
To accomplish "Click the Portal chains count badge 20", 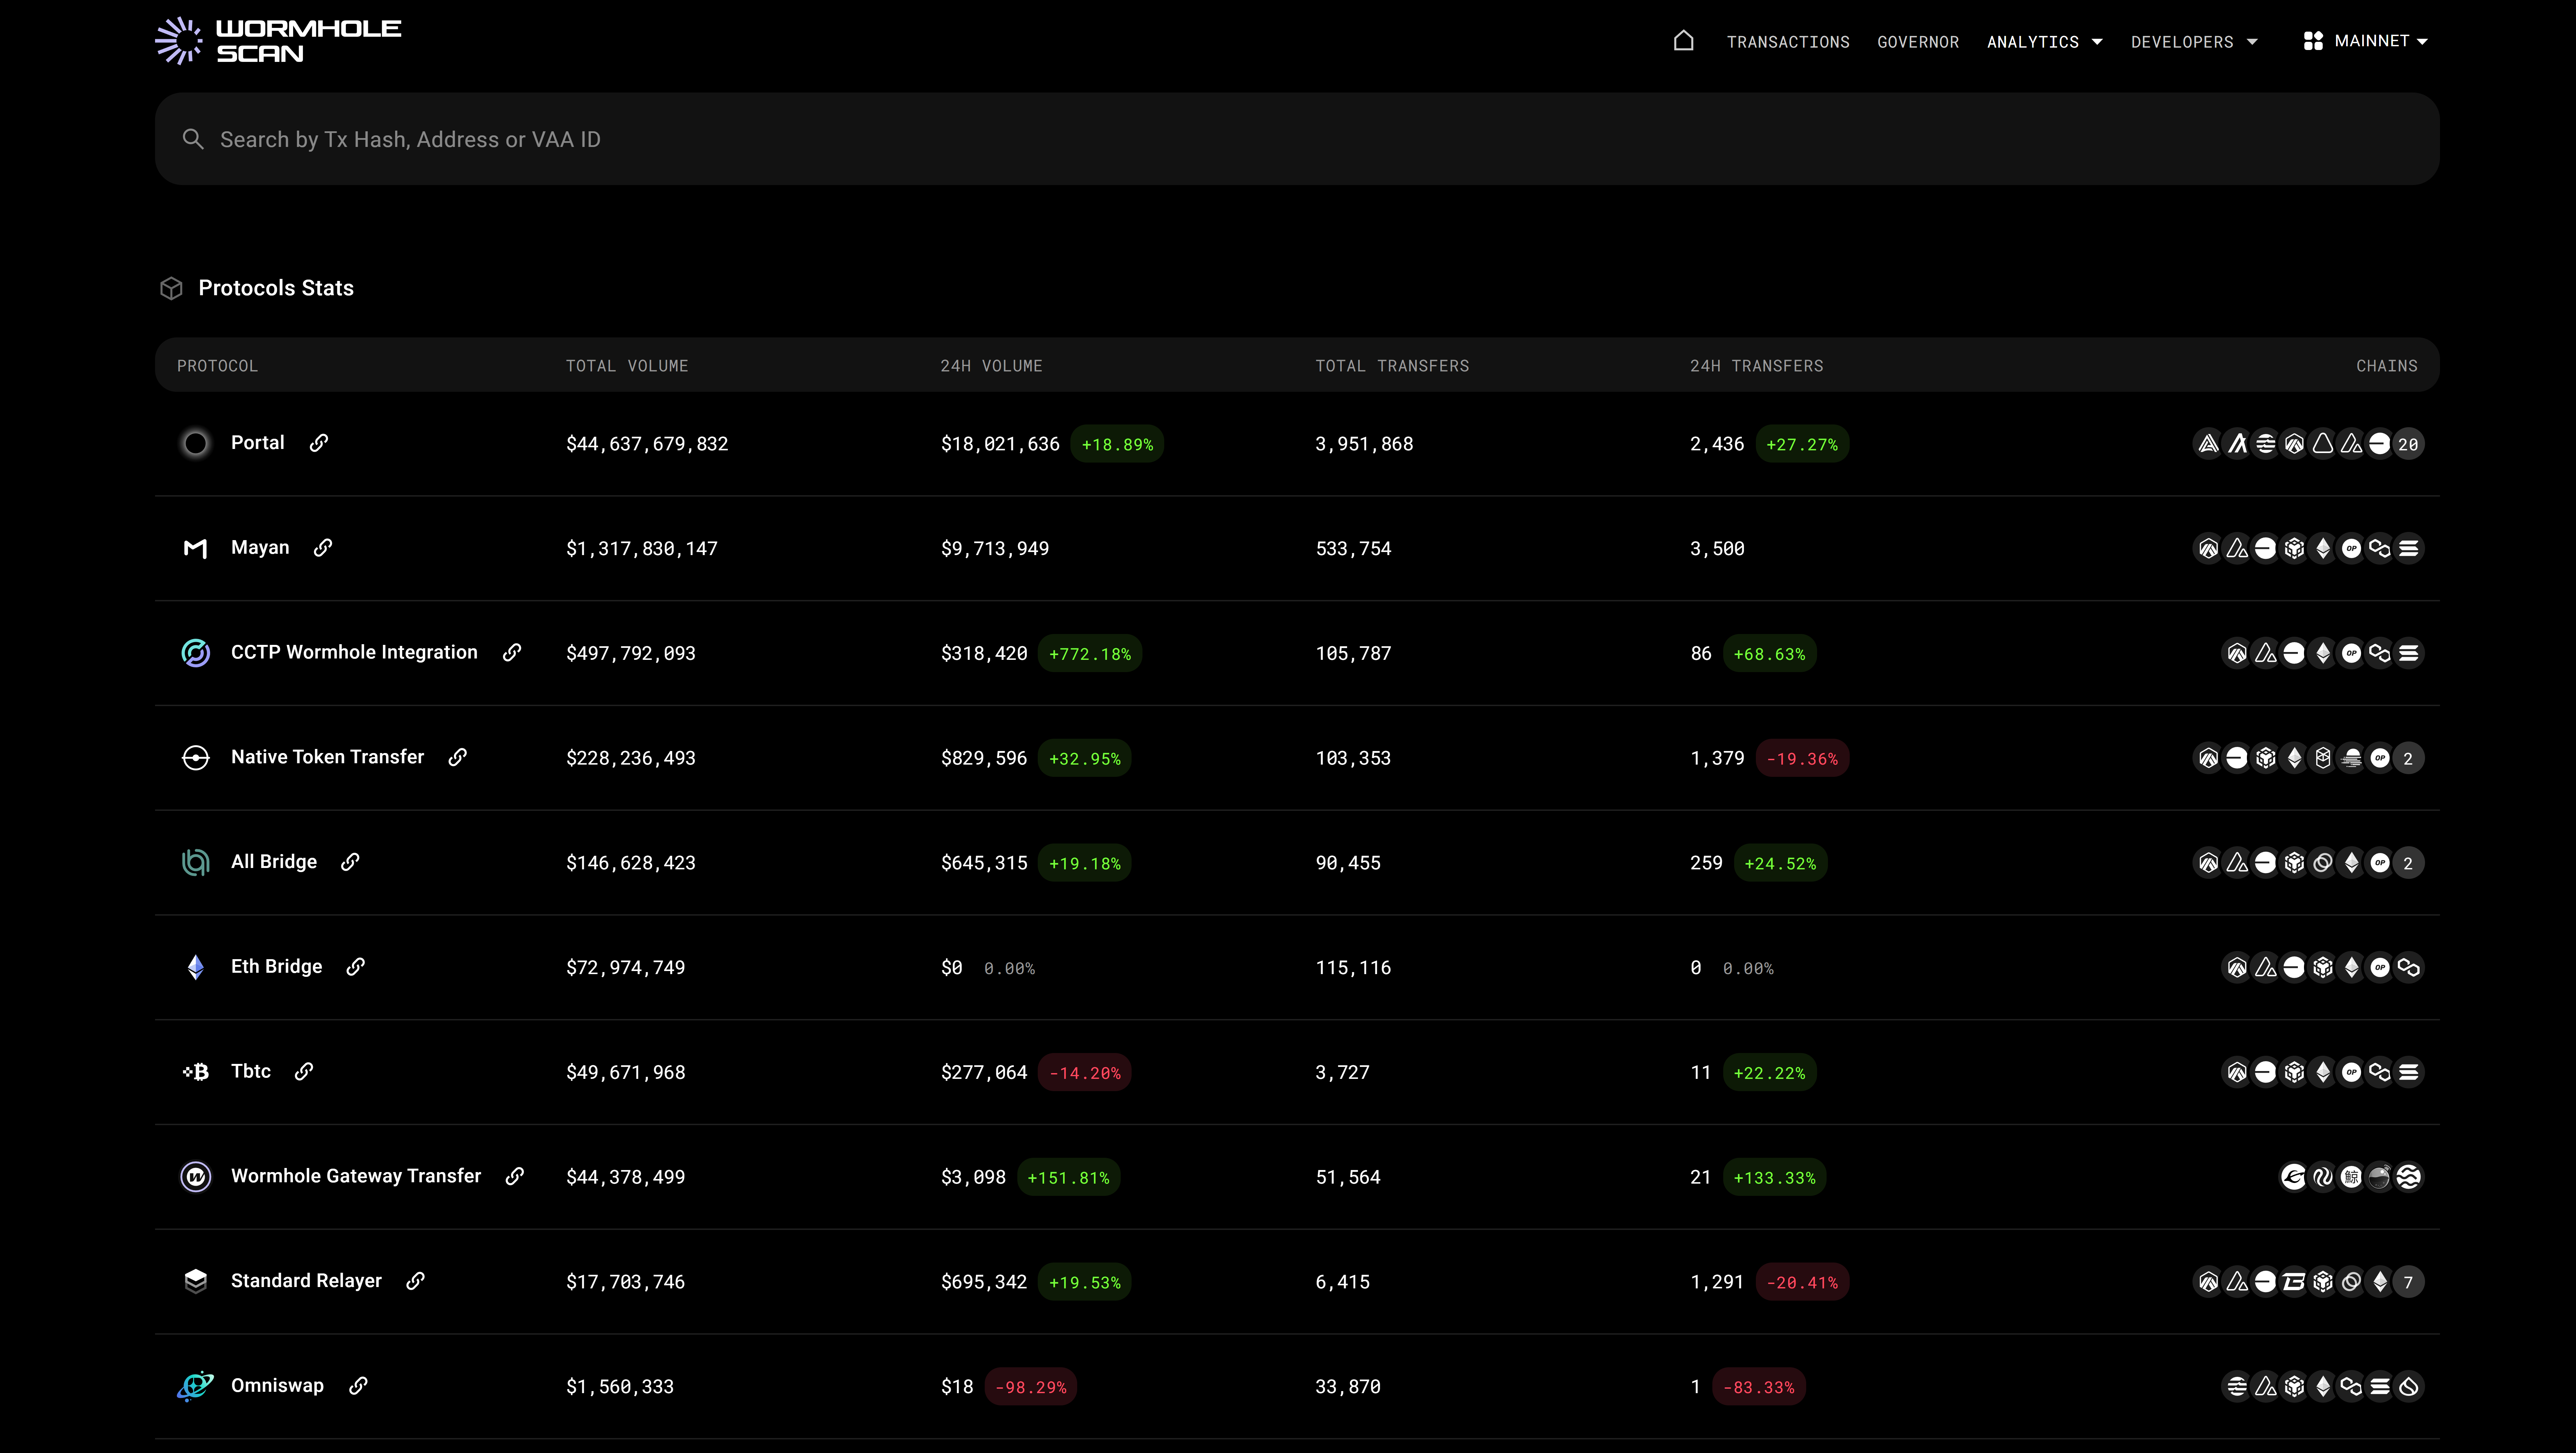I will [2408, 444].
